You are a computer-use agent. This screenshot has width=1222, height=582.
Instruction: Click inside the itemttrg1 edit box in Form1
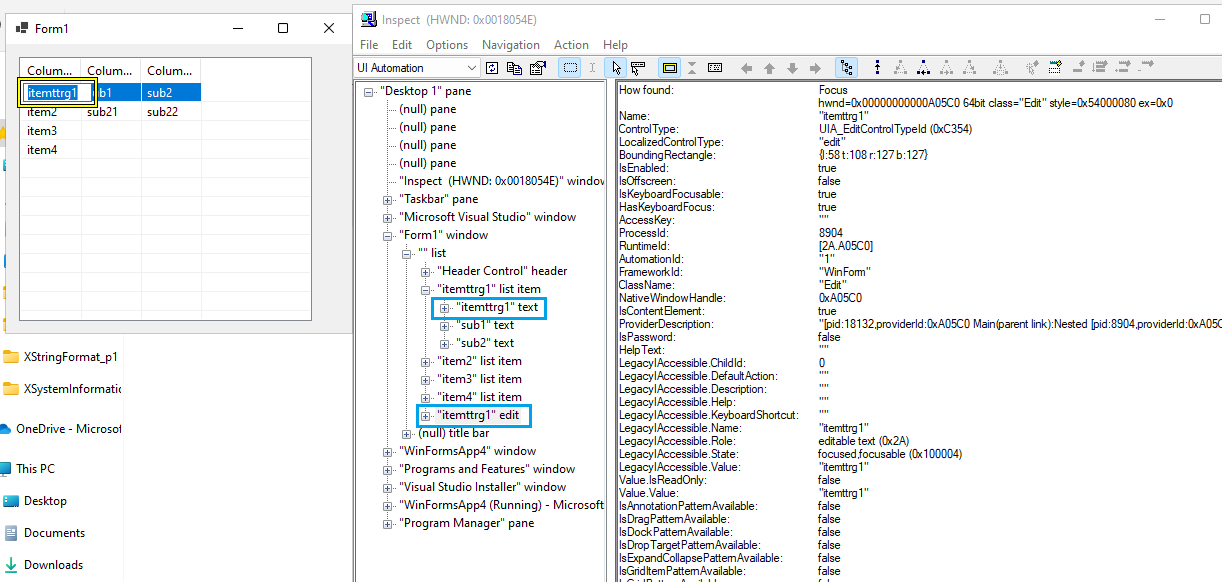point(57,92)
